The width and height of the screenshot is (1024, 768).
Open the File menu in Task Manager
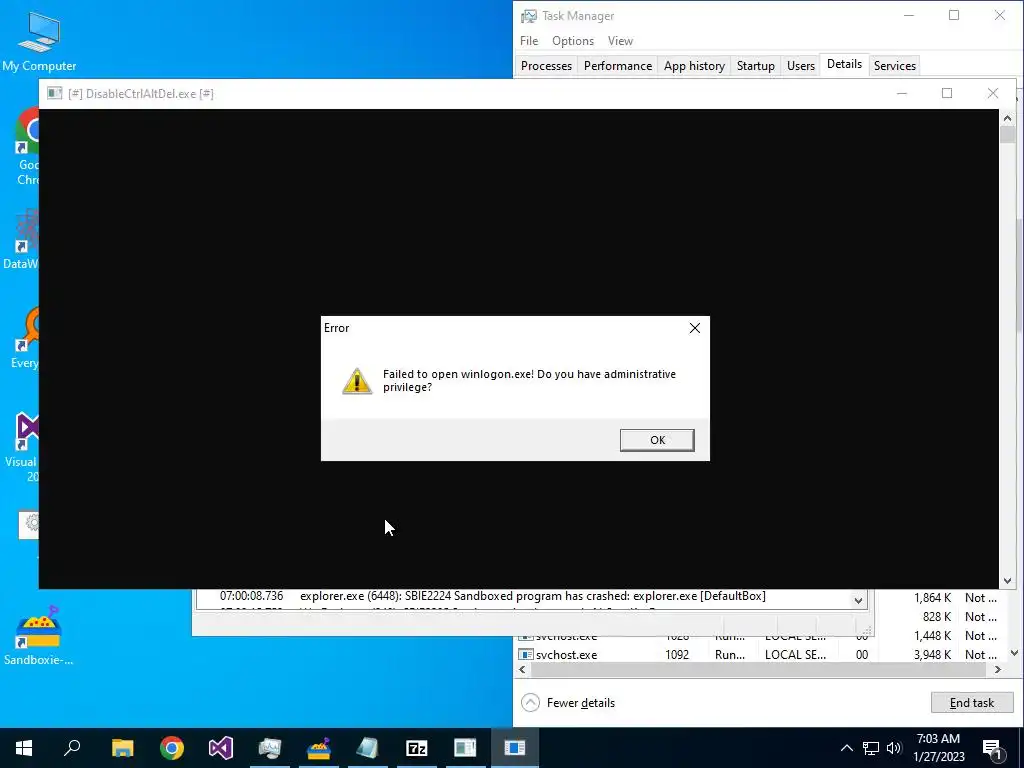tap(529, 40)
